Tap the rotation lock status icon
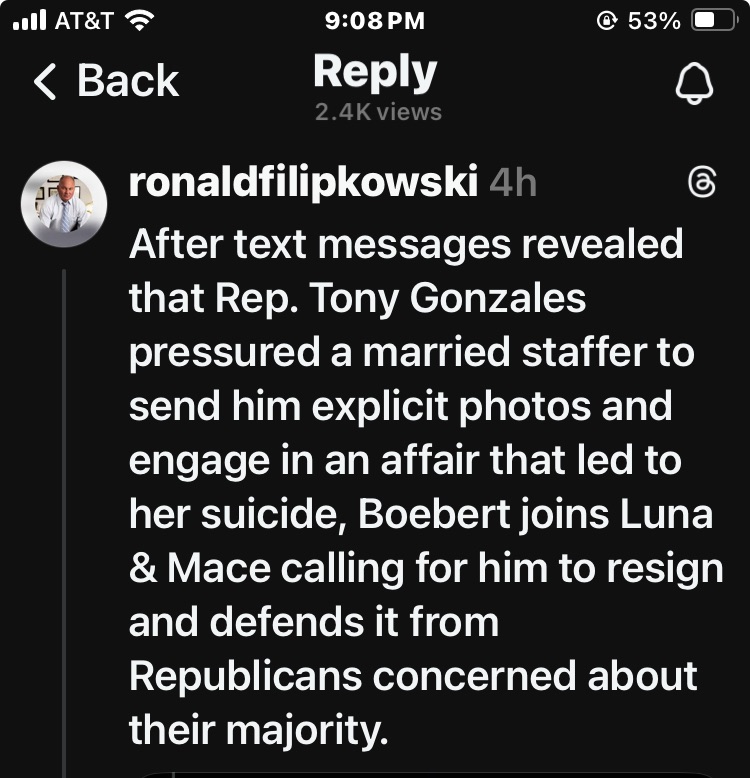750x778 pixels. (x=604, y=20)
